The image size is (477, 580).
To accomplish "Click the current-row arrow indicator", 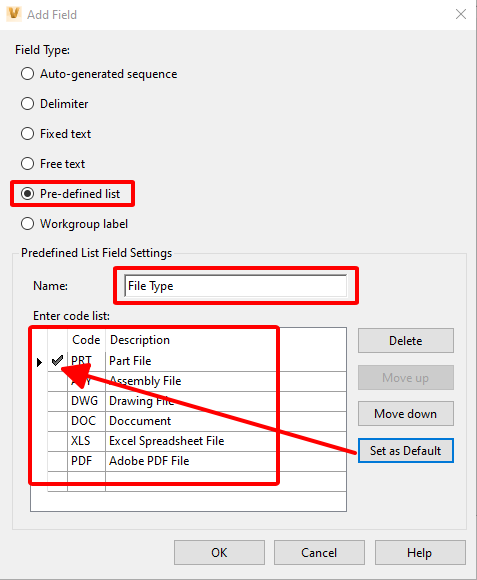I will click(x=39, y=362).
